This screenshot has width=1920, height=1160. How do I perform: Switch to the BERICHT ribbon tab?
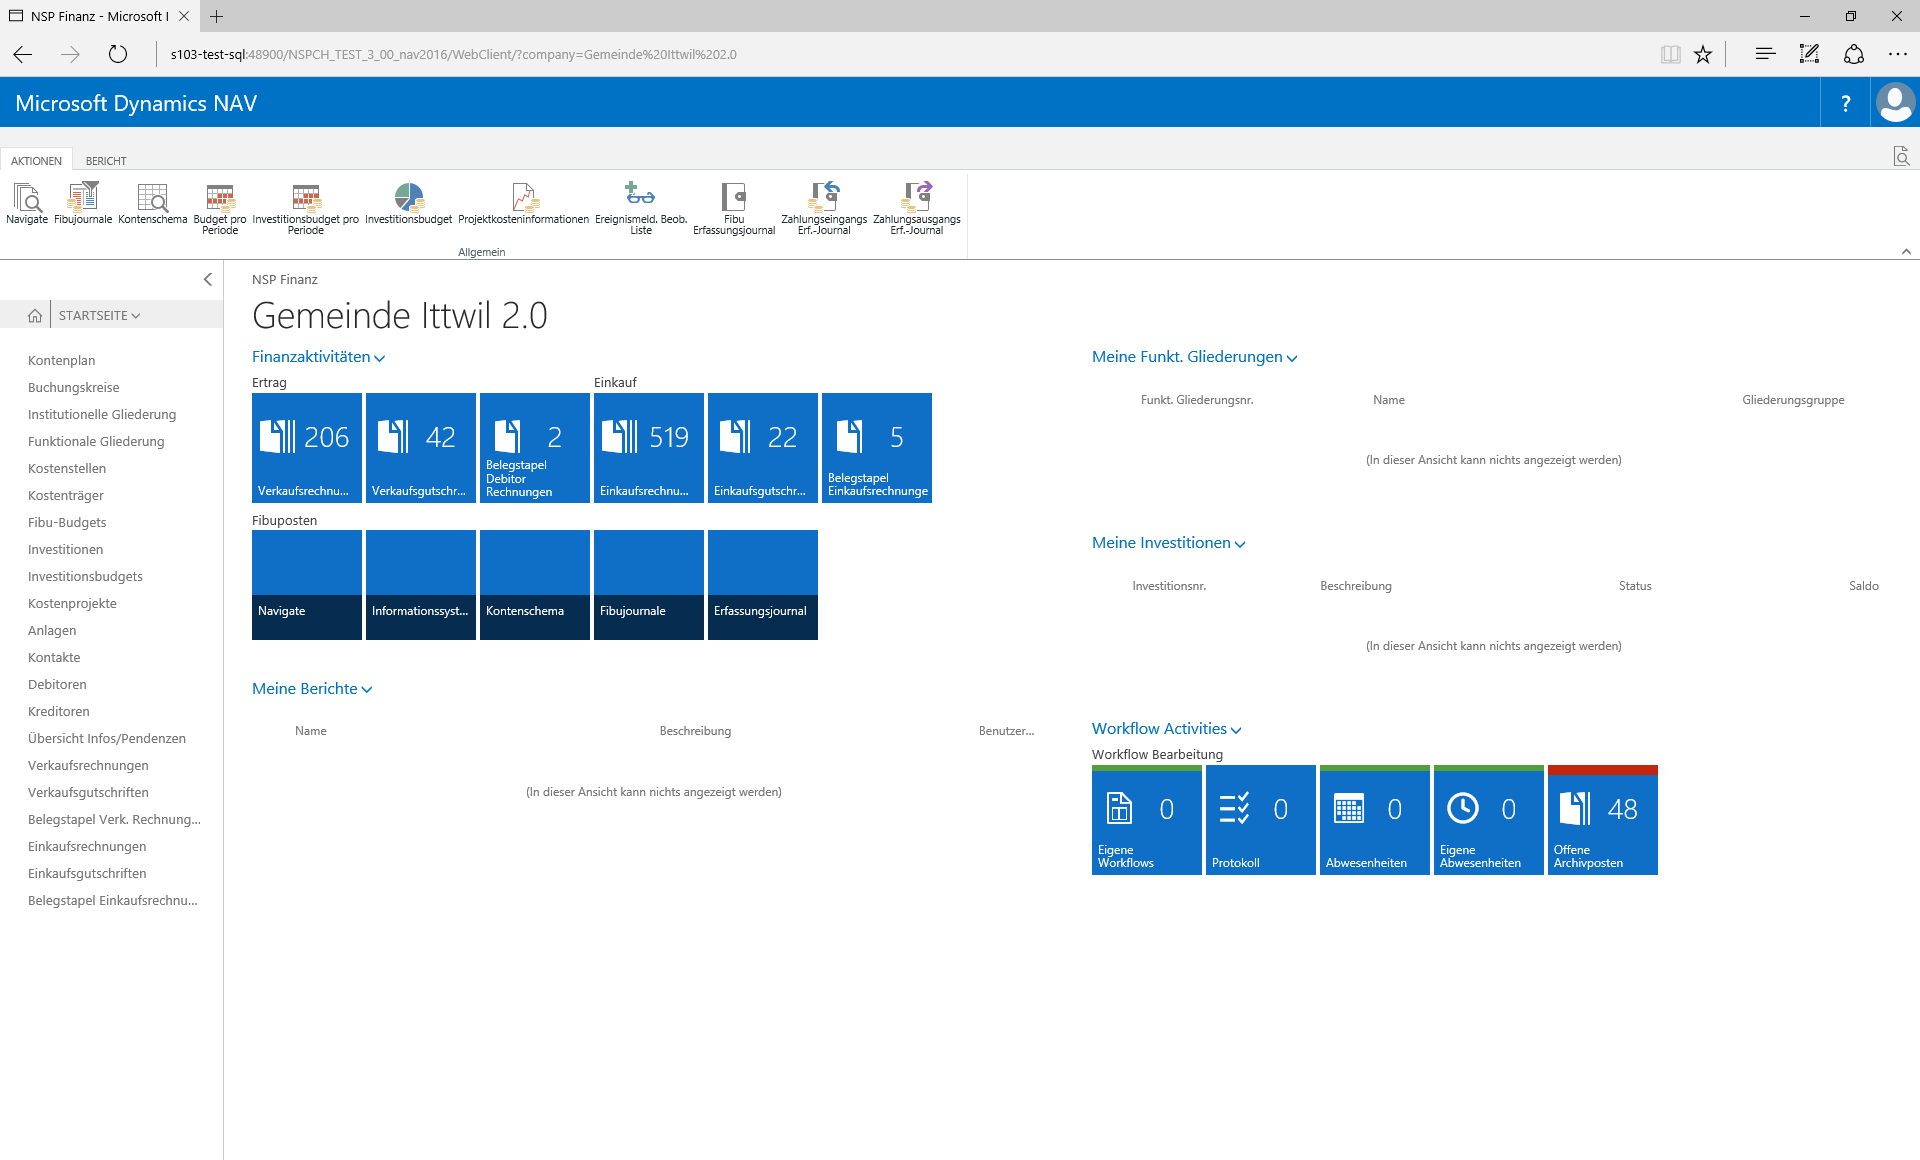[x=106, y=160]
